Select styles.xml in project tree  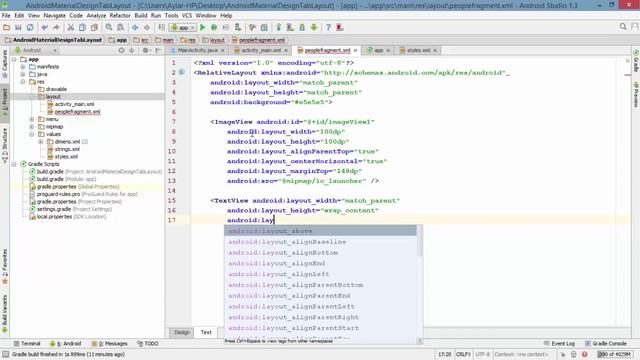pyautogui.click(x=66, y=157)
